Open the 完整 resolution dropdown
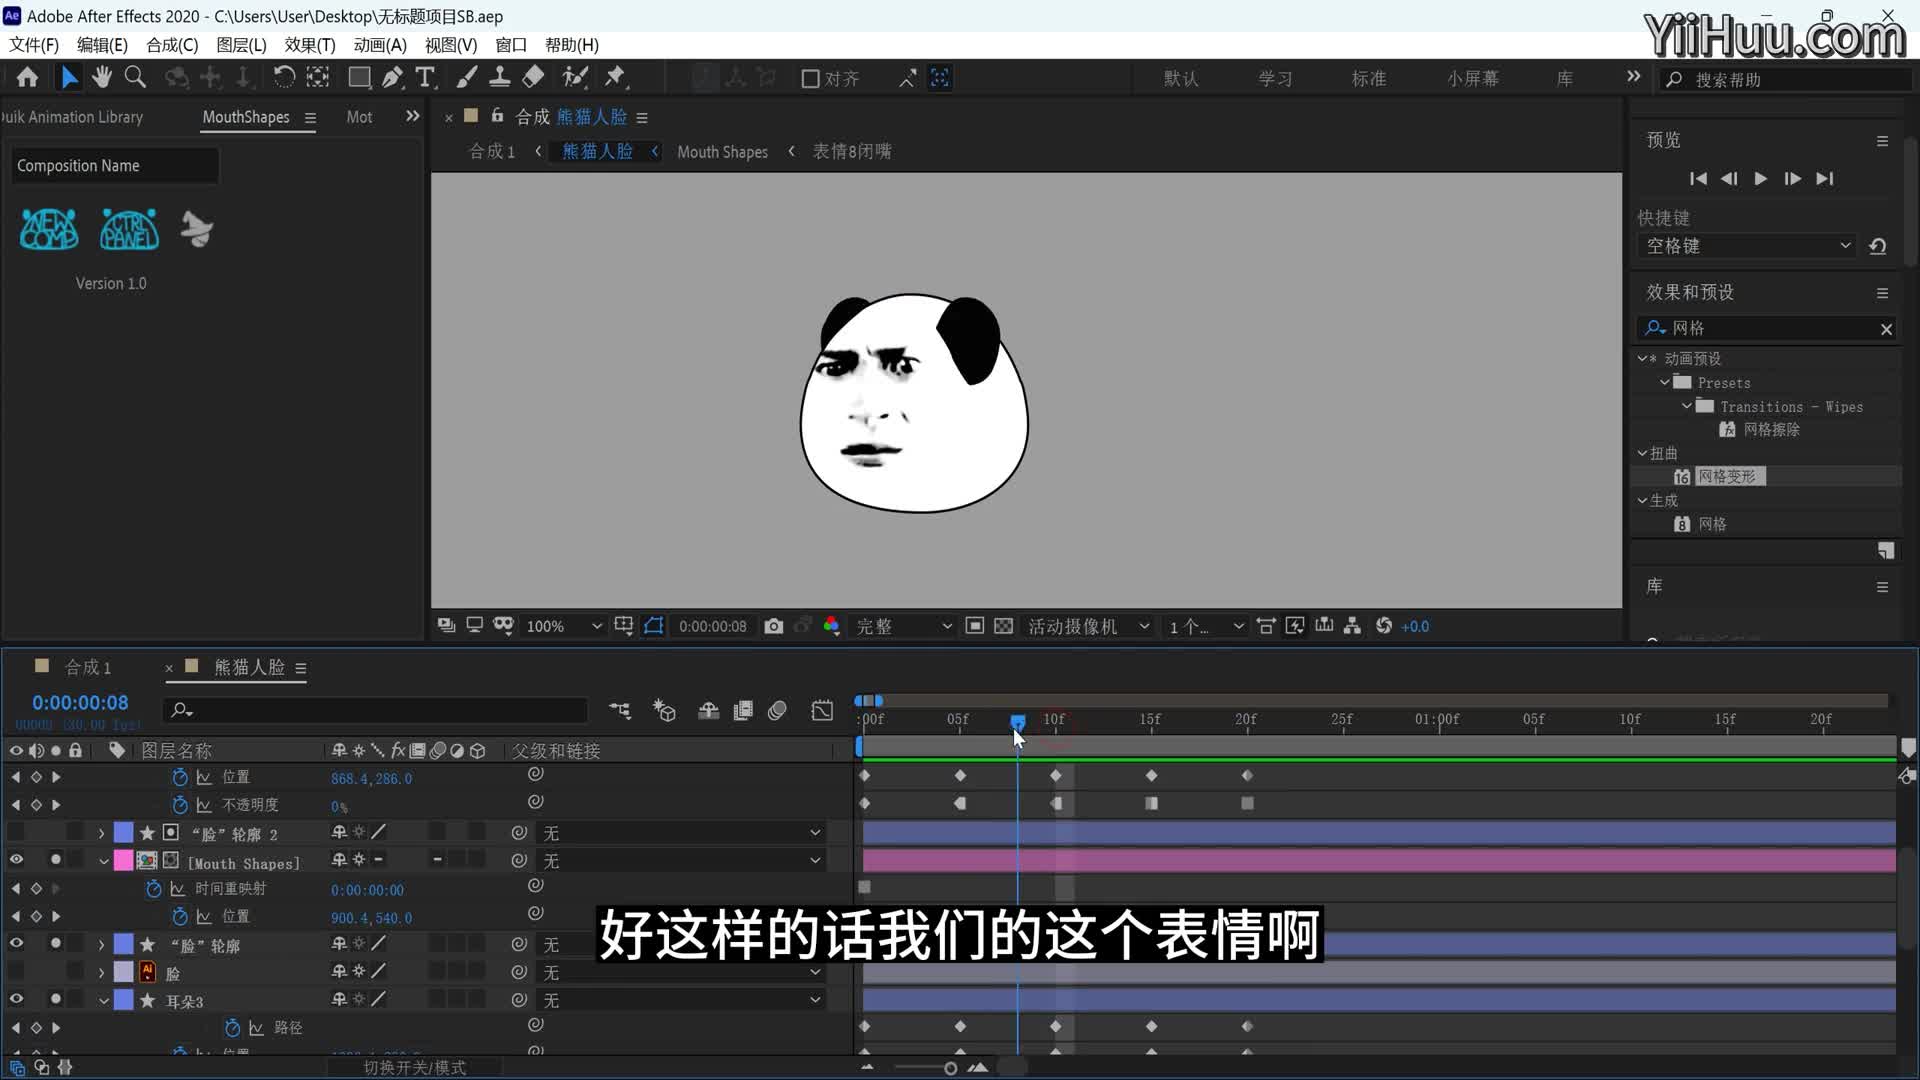Viewport: 1920px width, 1080px height. point(904,626)
